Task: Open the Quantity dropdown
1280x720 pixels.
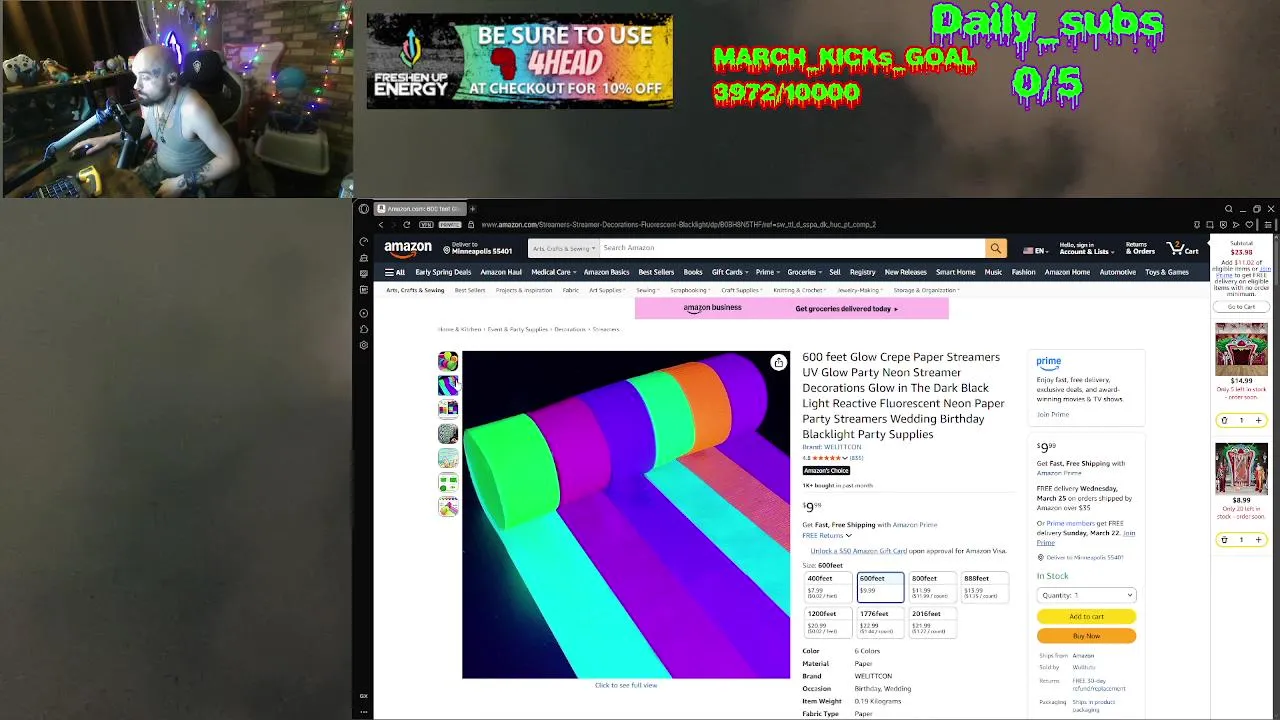Action: click(x=1086, y=595)
